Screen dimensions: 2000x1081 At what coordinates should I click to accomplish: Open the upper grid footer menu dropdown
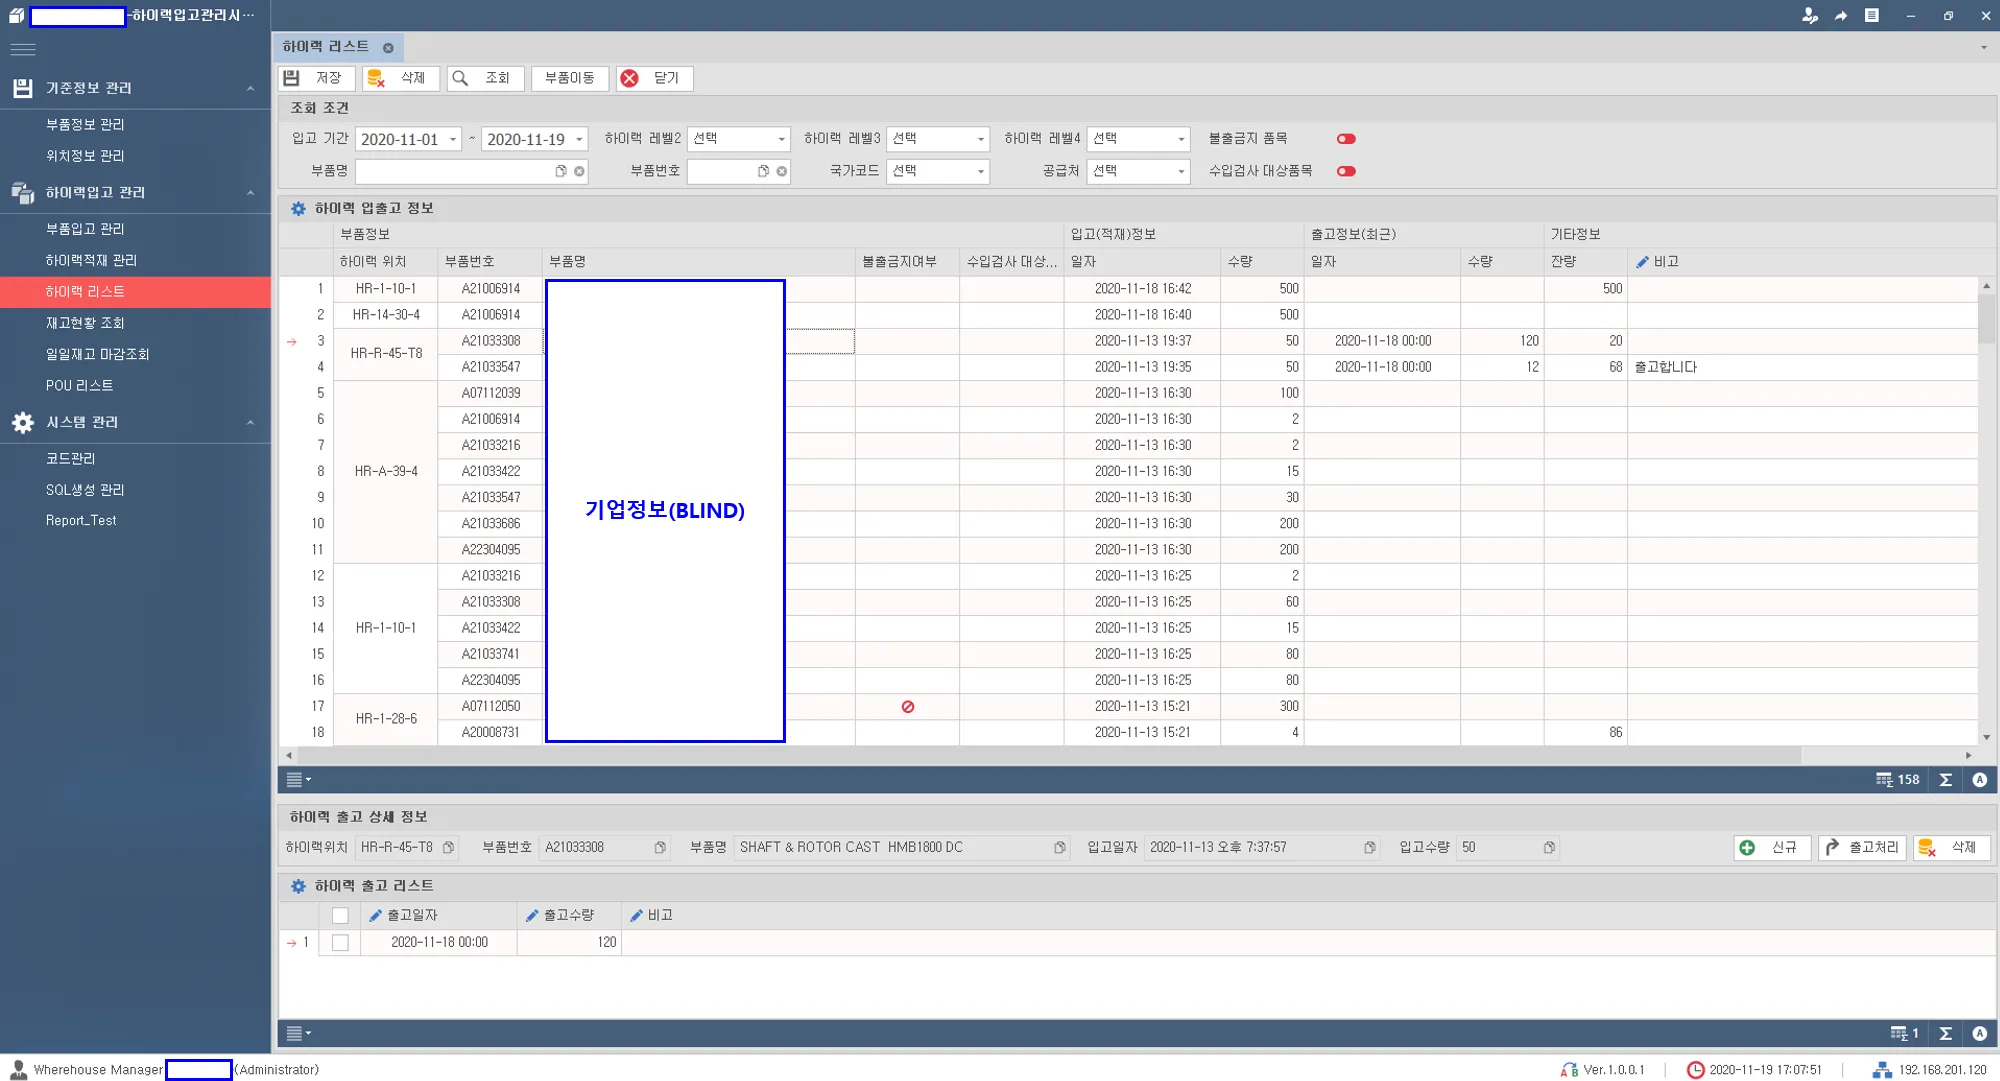pos(298,780)
